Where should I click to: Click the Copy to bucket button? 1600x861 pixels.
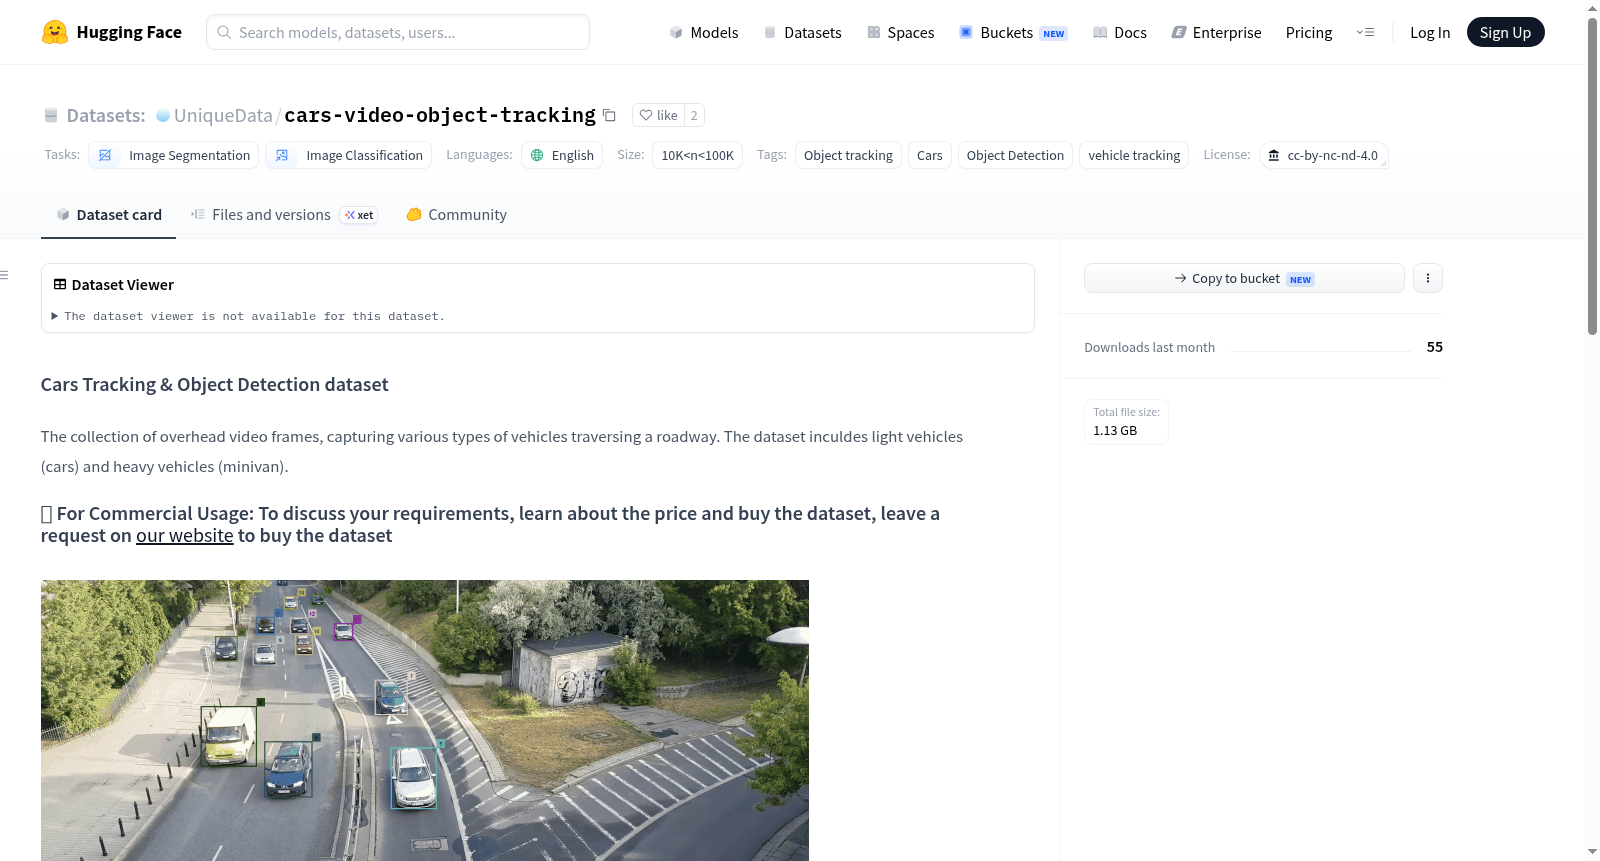1244,278
